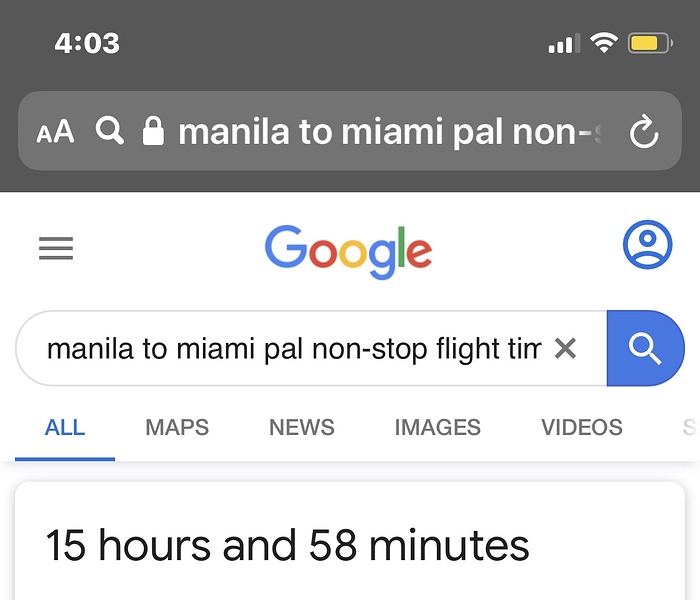Screen dimensions: 700x600
Task: Select the ALL results tab
Action: click(65, 428)
